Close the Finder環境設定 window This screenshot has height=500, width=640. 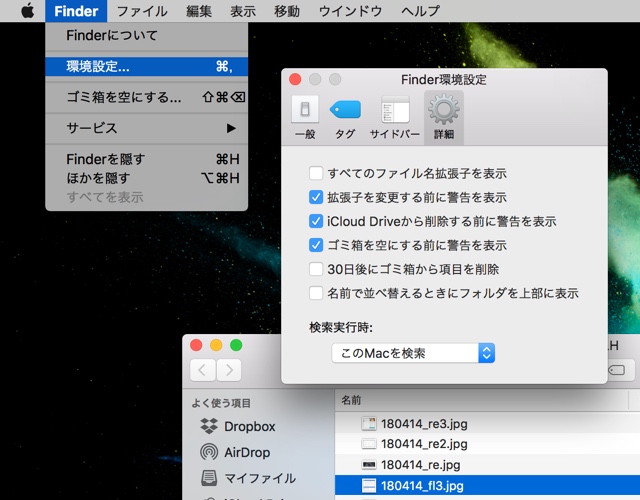coord(295,79)
